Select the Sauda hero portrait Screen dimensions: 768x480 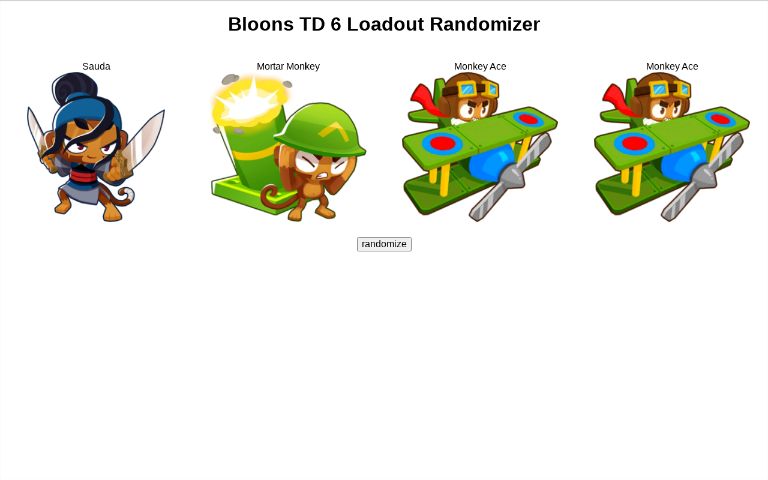coord(96,147)
